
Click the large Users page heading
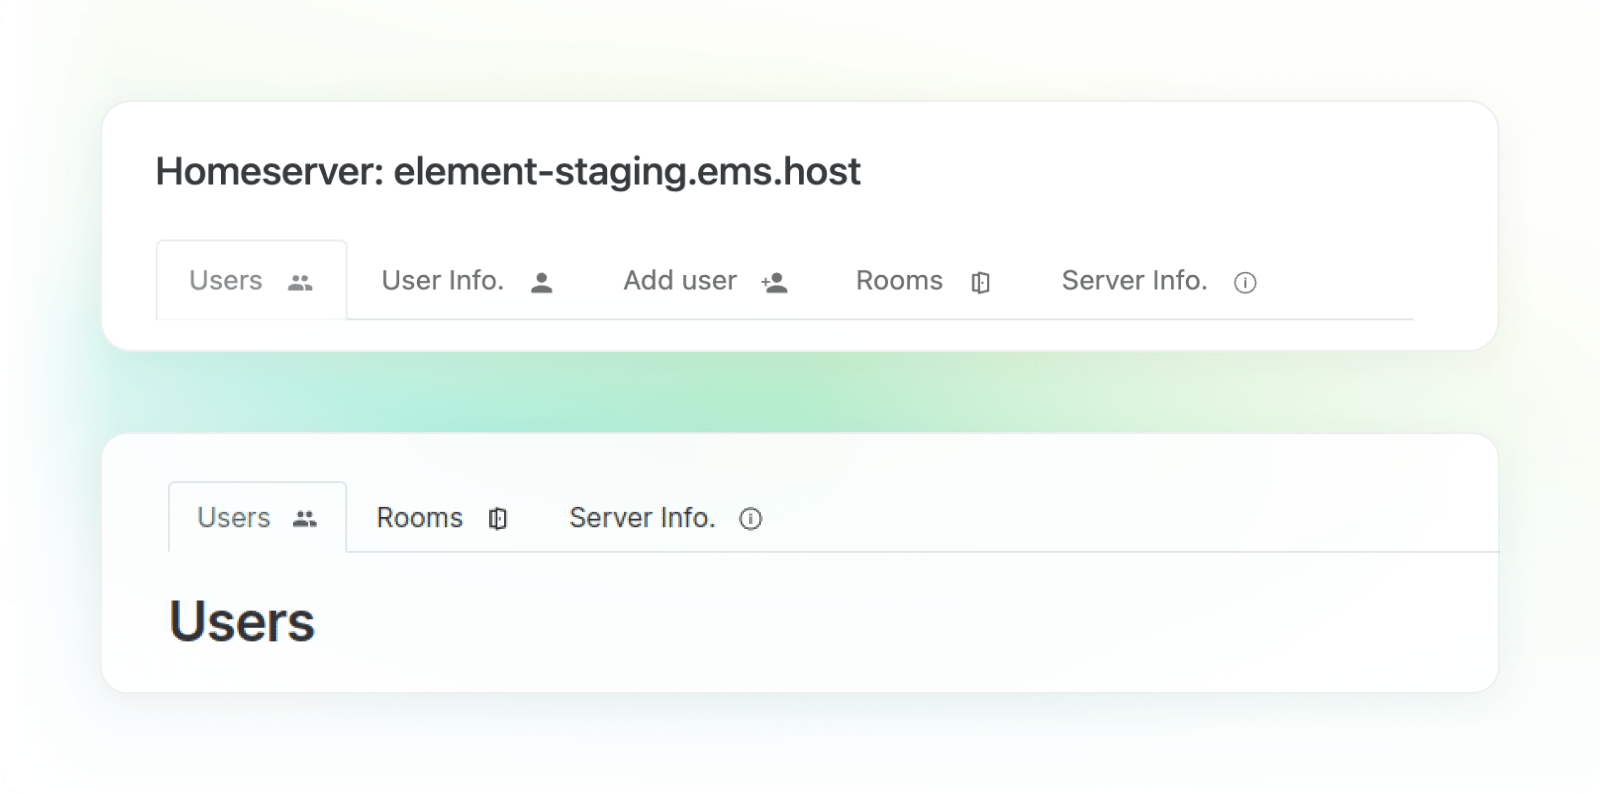(x=242, y=622)
